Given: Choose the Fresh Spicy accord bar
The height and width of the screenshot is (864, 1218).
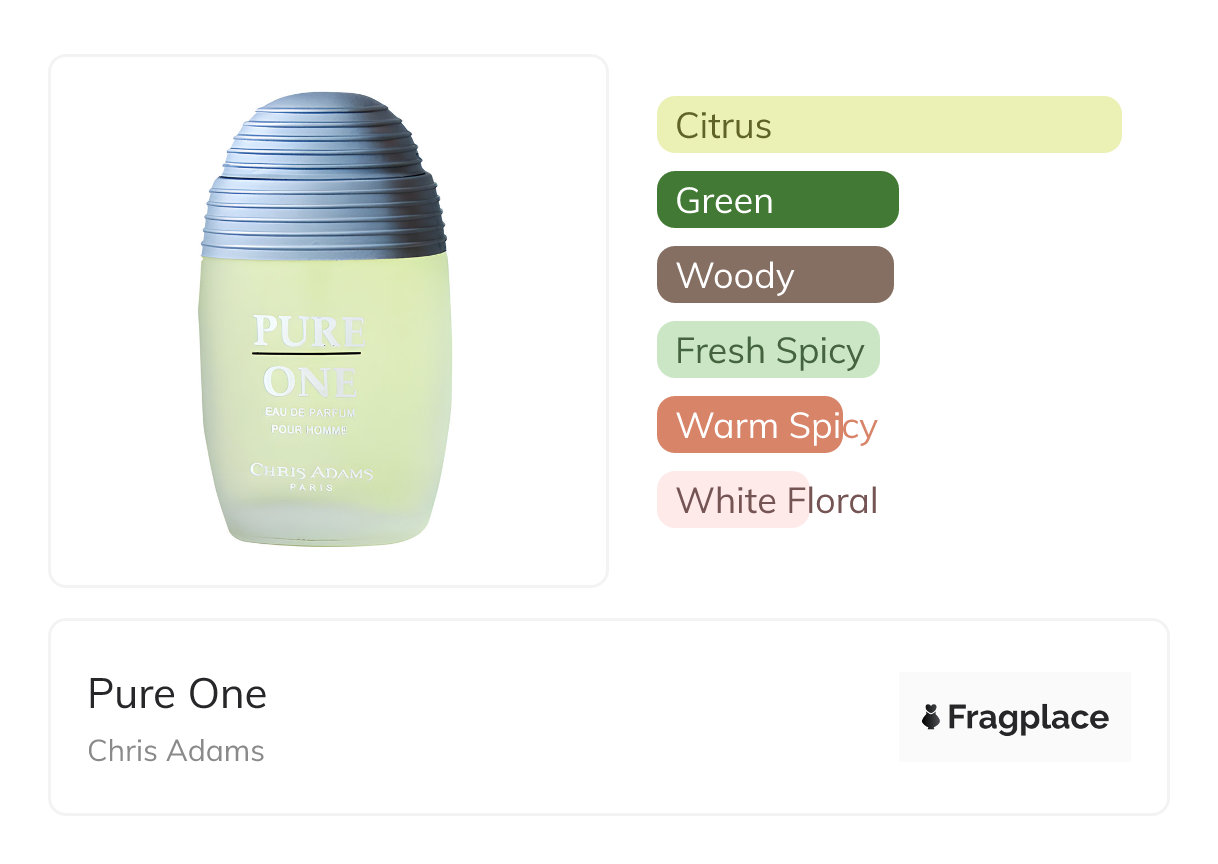Looking at the screenshot, I should [768, 350].
